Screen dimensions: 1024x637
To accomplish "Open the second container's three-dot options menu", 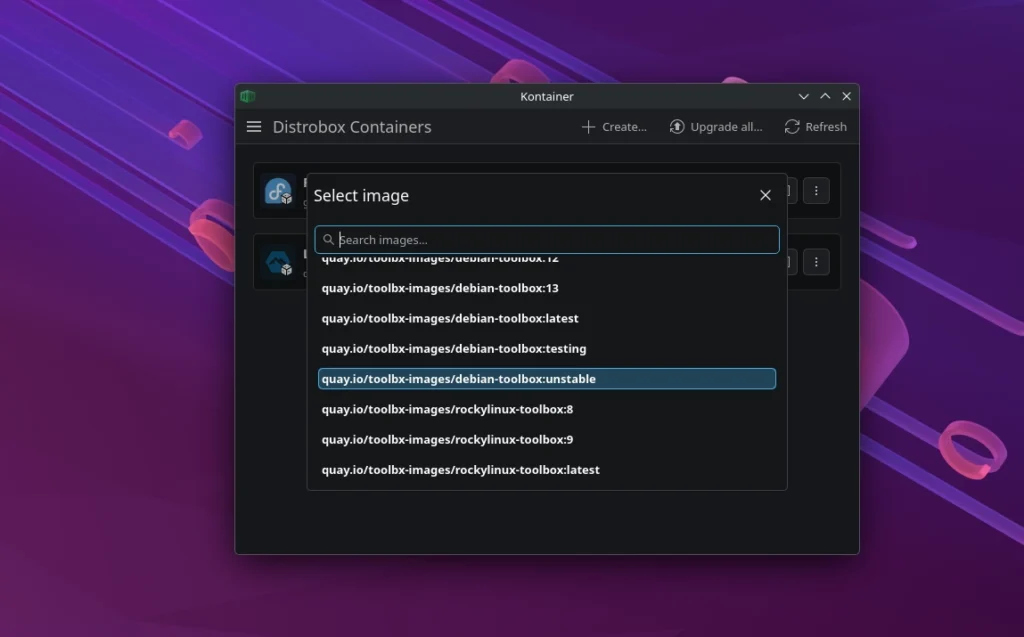I will (816, 262).
